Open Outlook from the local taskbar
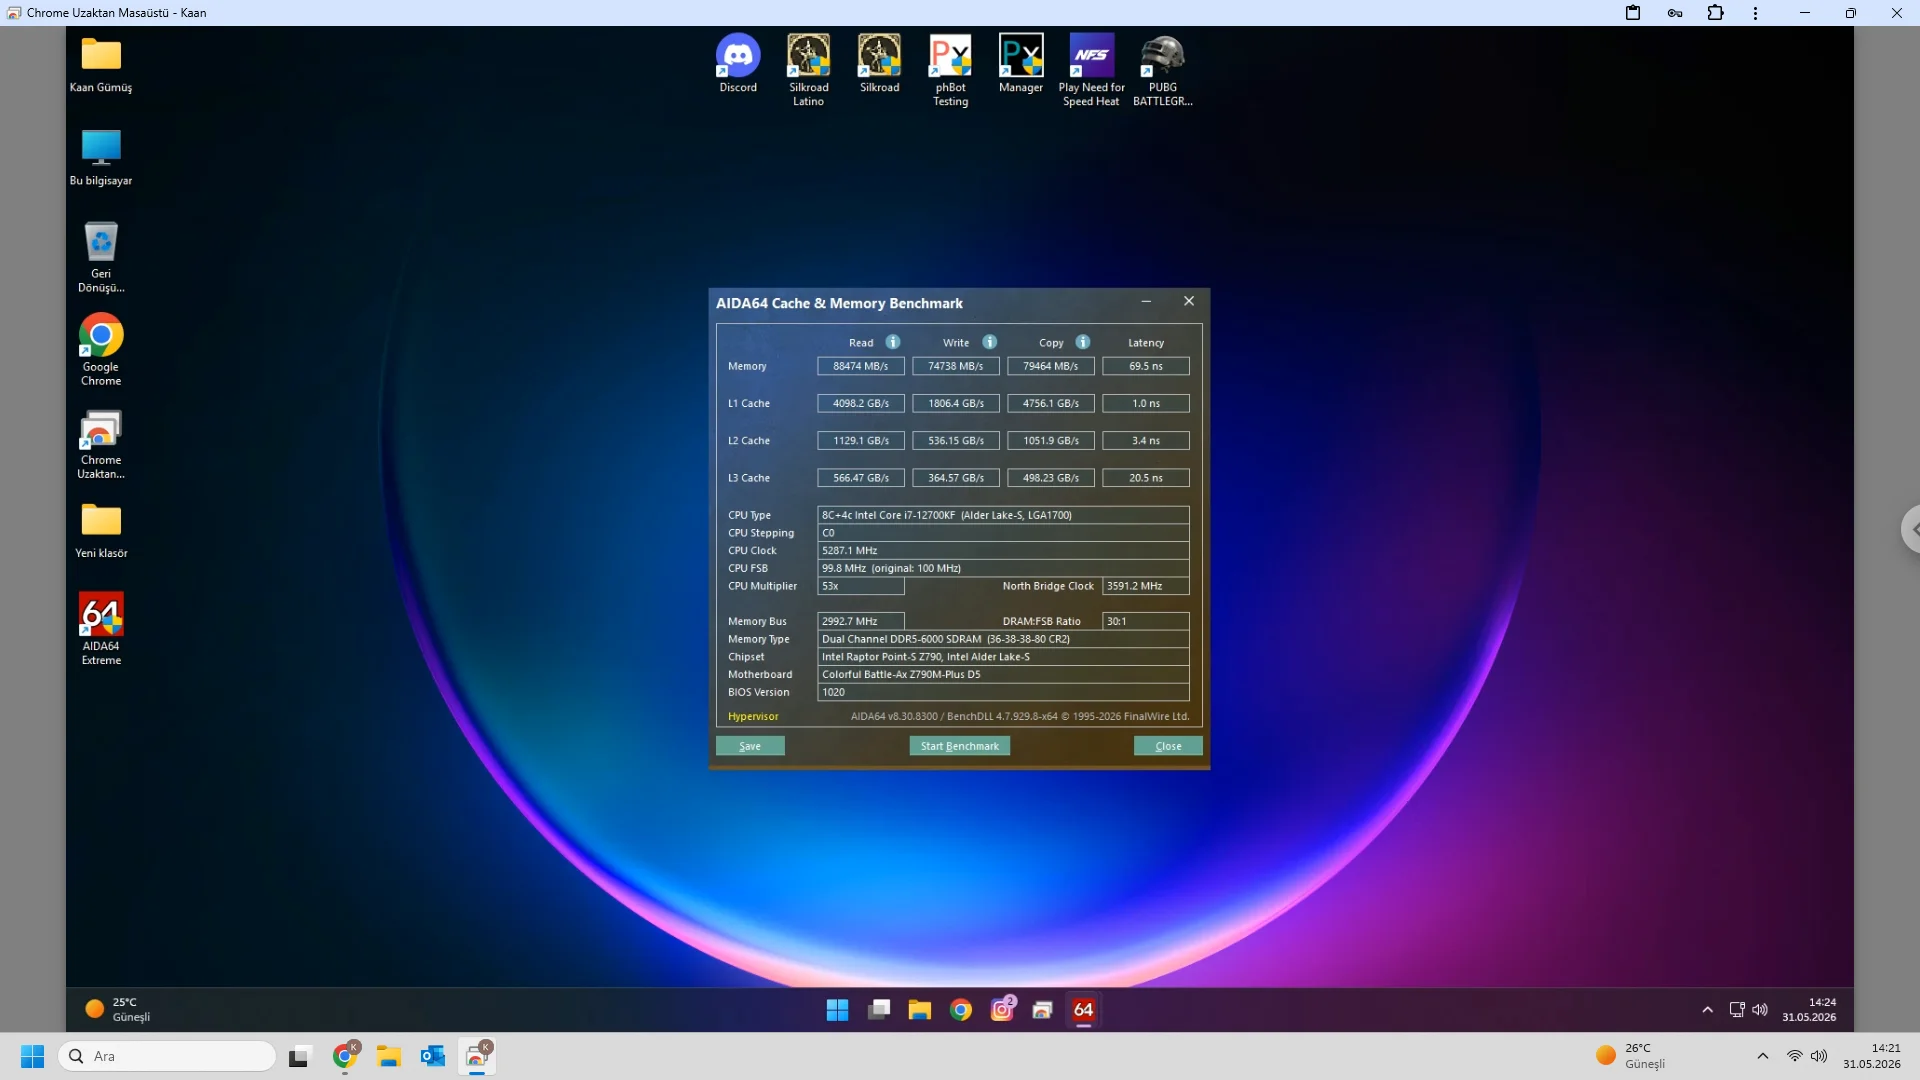This screenshot has width=1920, height=1080. [x=433, y=1056]
